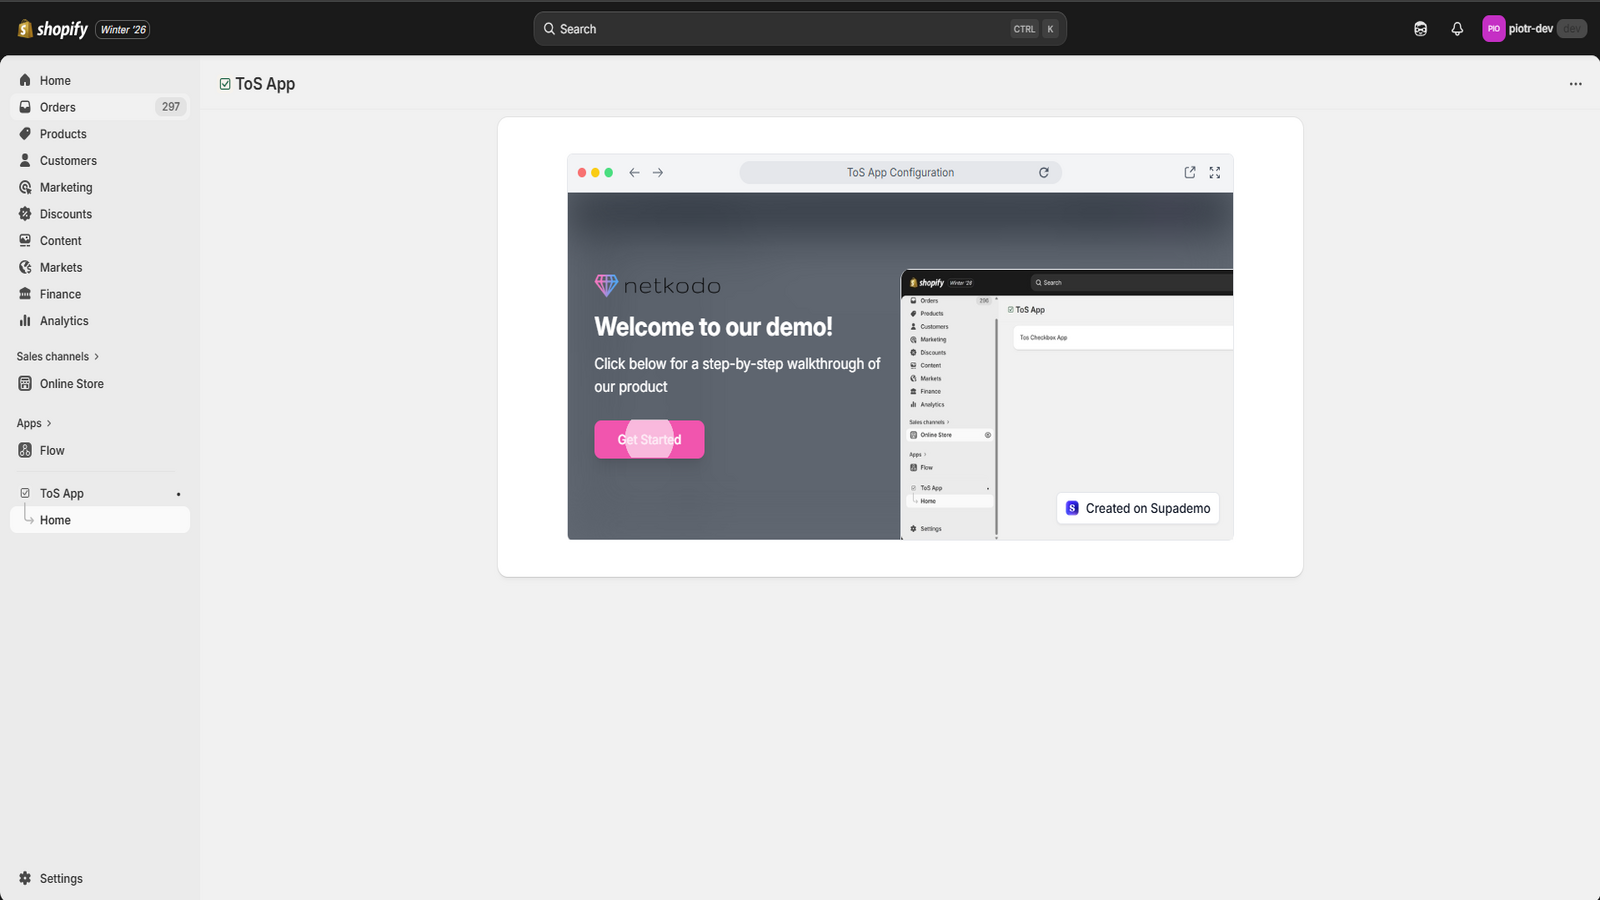Expand the Sales channels section
1600x900 pixels.
58,357
